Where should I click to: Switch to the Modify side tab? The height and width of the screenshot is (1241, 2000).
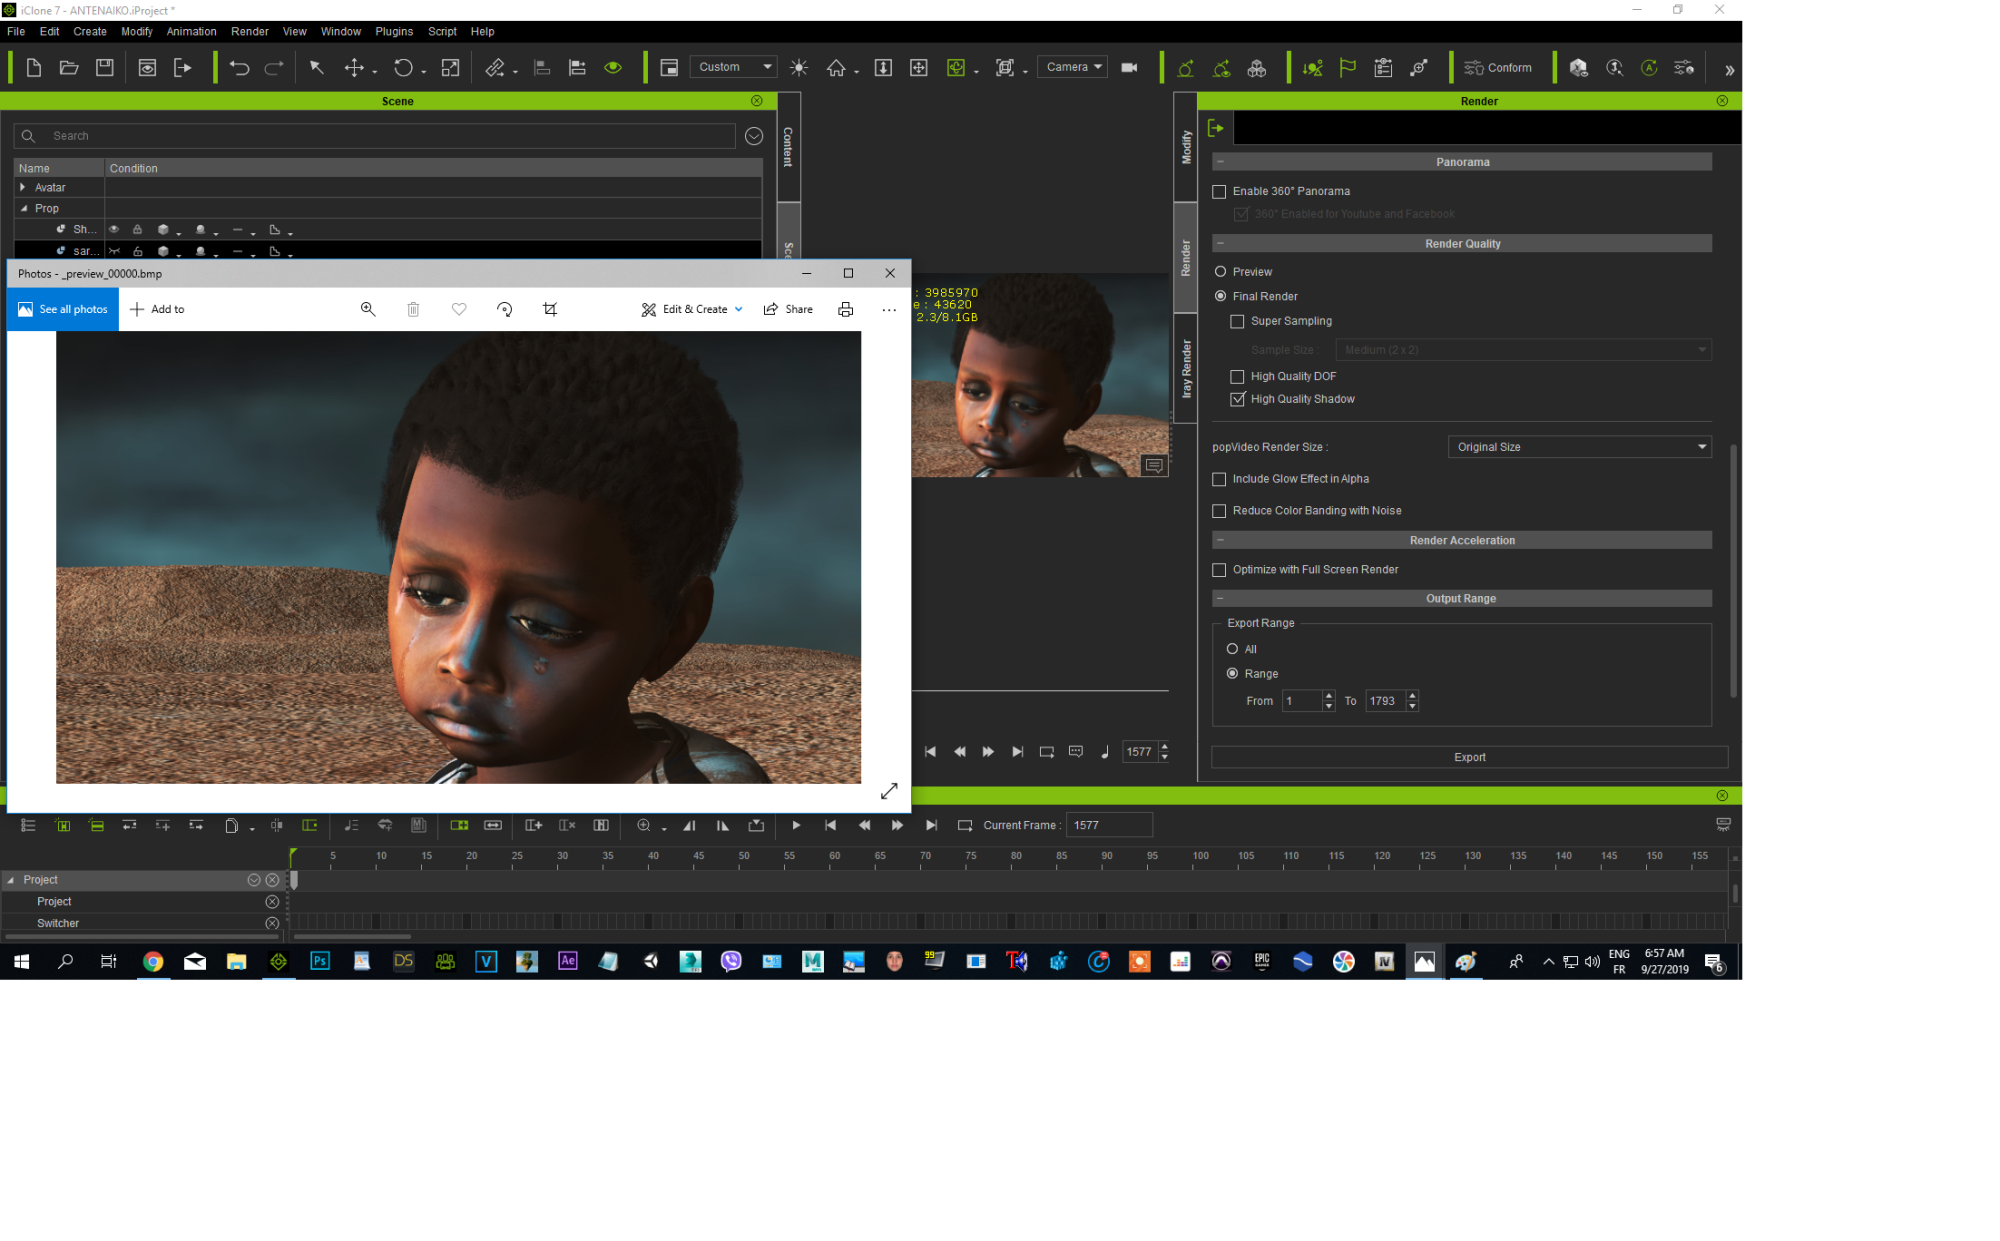pyautogui.click(x=1186, y=147)
